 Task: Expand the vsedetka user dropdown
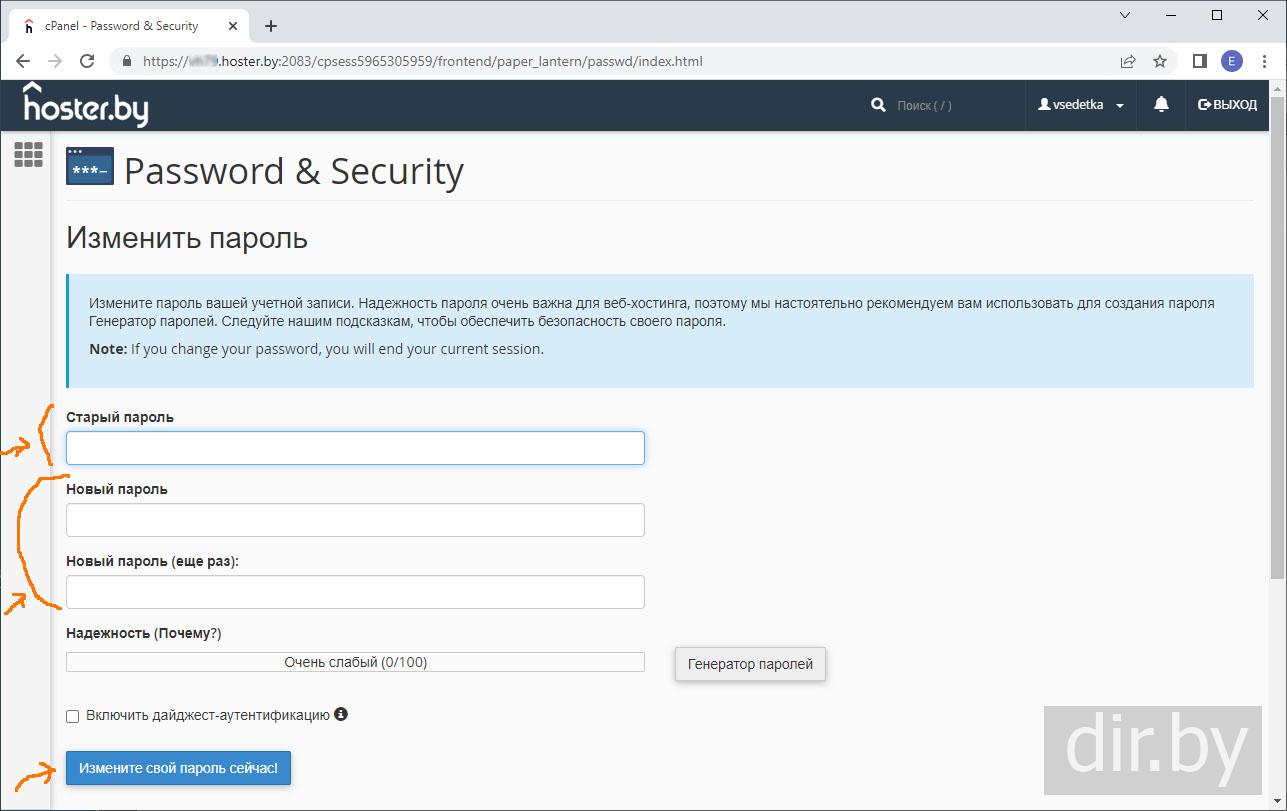[x=1081, y=105]
